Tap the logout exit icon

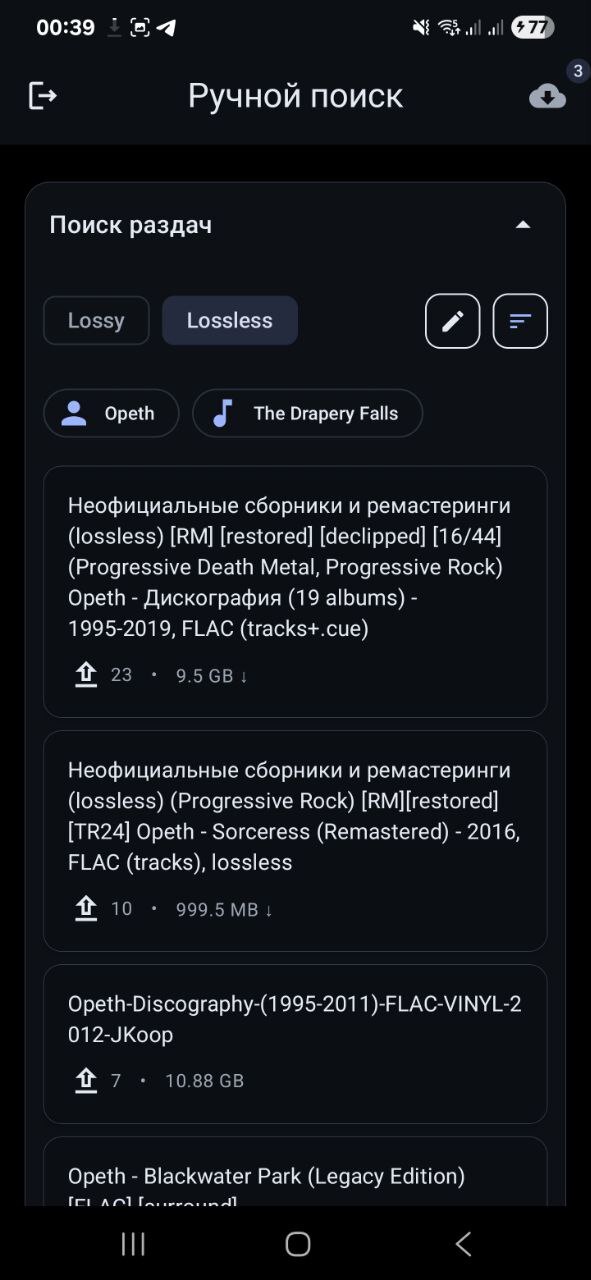coord(42,96)
